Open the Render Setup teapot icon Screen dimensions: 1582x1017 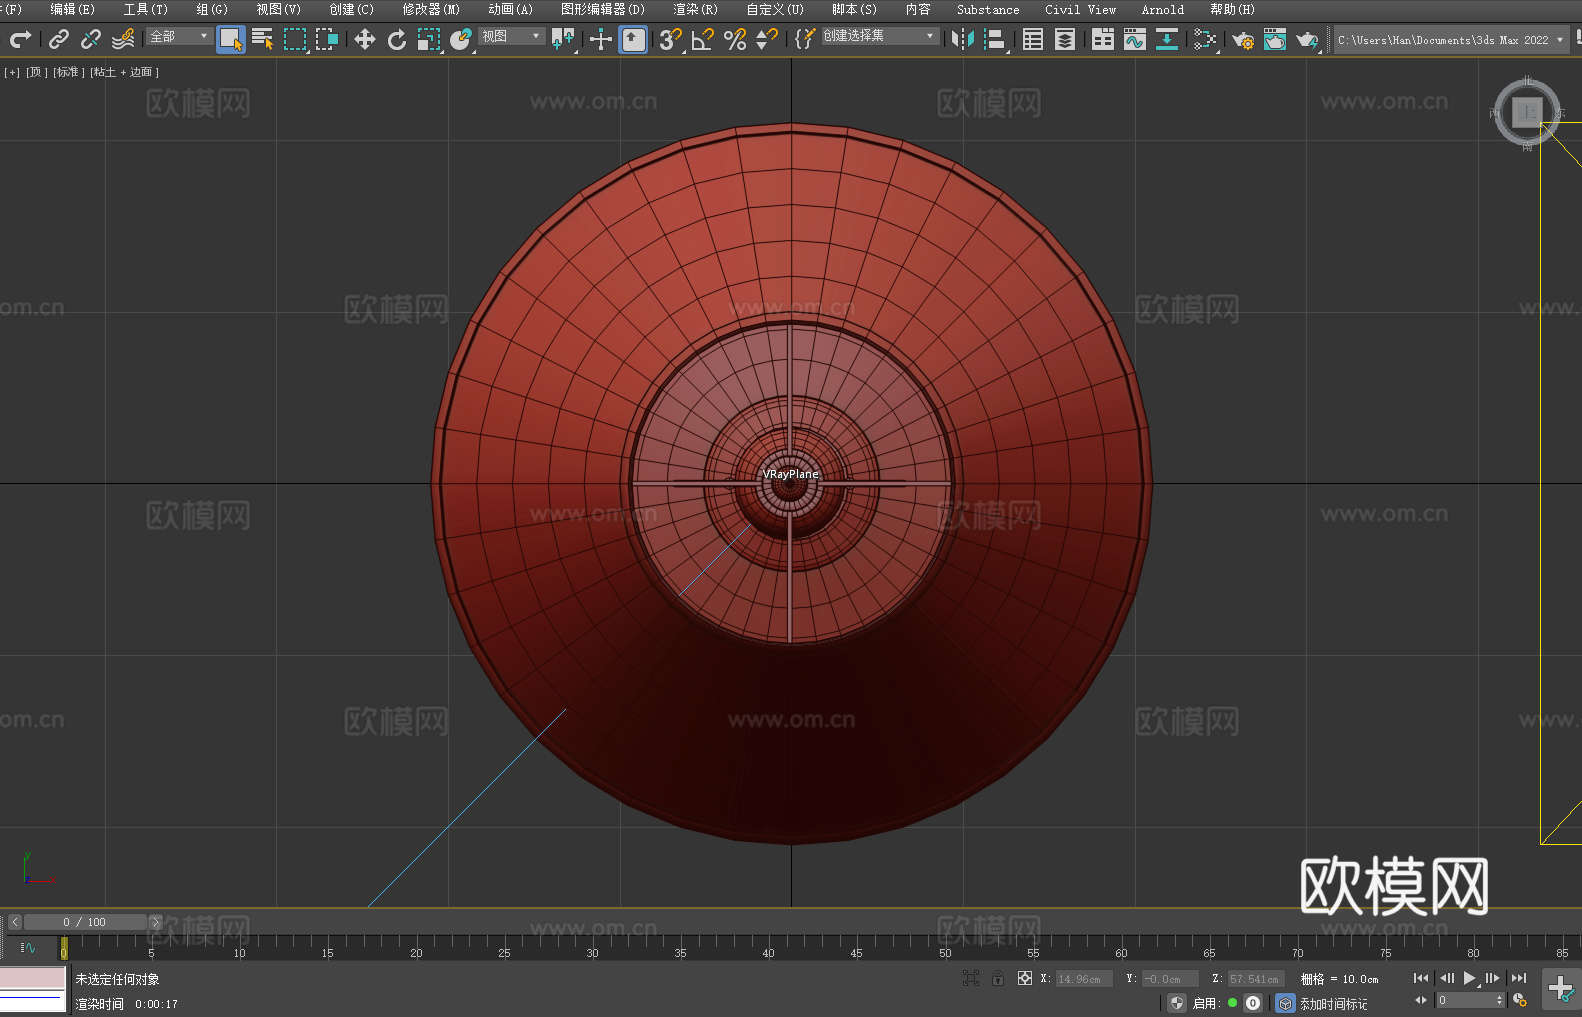(x=1242, y=39)
